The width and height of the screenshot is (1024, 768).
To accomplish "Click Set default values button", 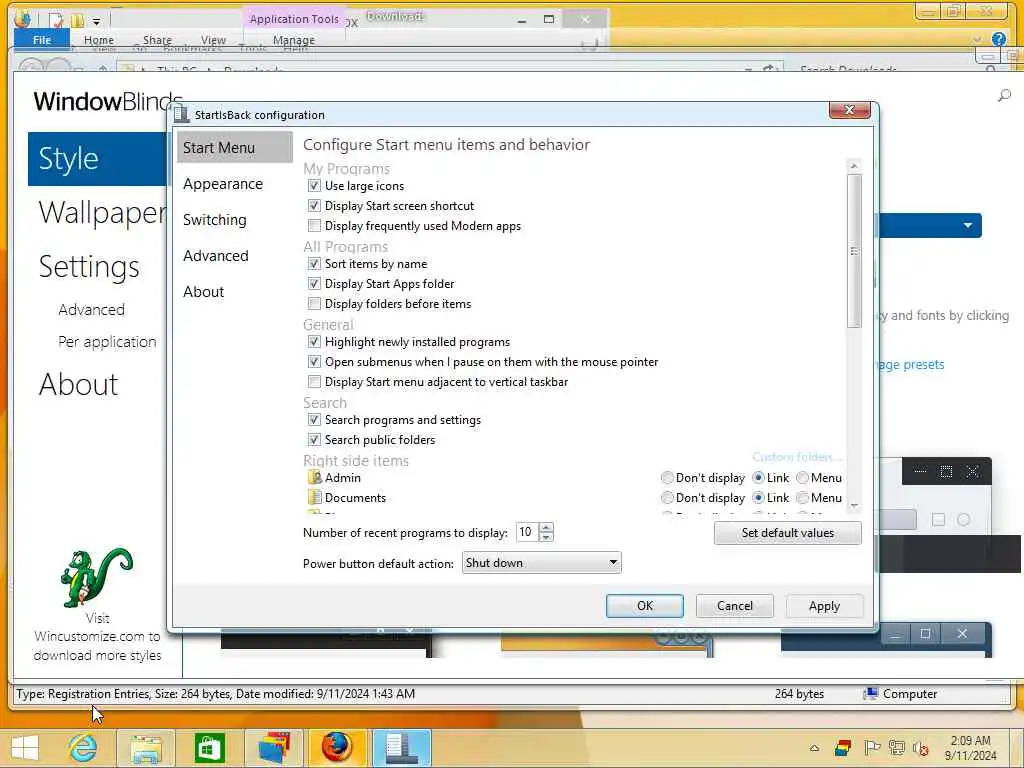I will click(788, 533).
